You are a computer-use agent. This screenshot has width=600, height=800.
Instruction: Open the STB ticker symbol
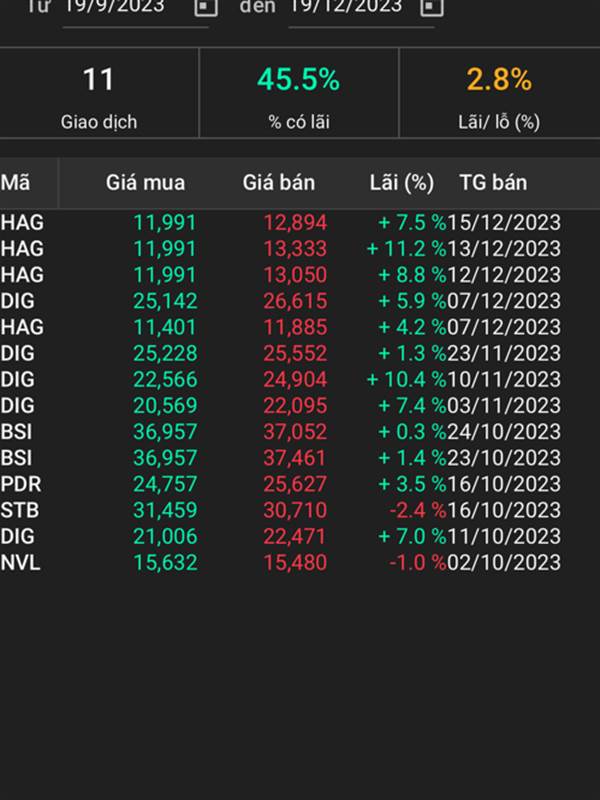tap(19, 510)
